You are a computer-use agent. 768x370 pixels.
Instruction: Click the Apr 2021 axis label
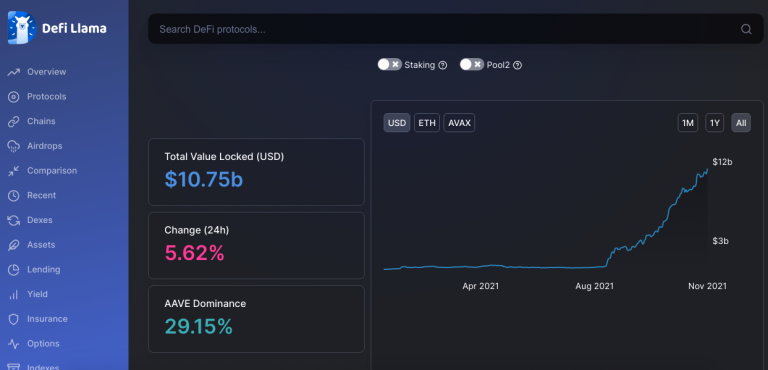point(480,286)
